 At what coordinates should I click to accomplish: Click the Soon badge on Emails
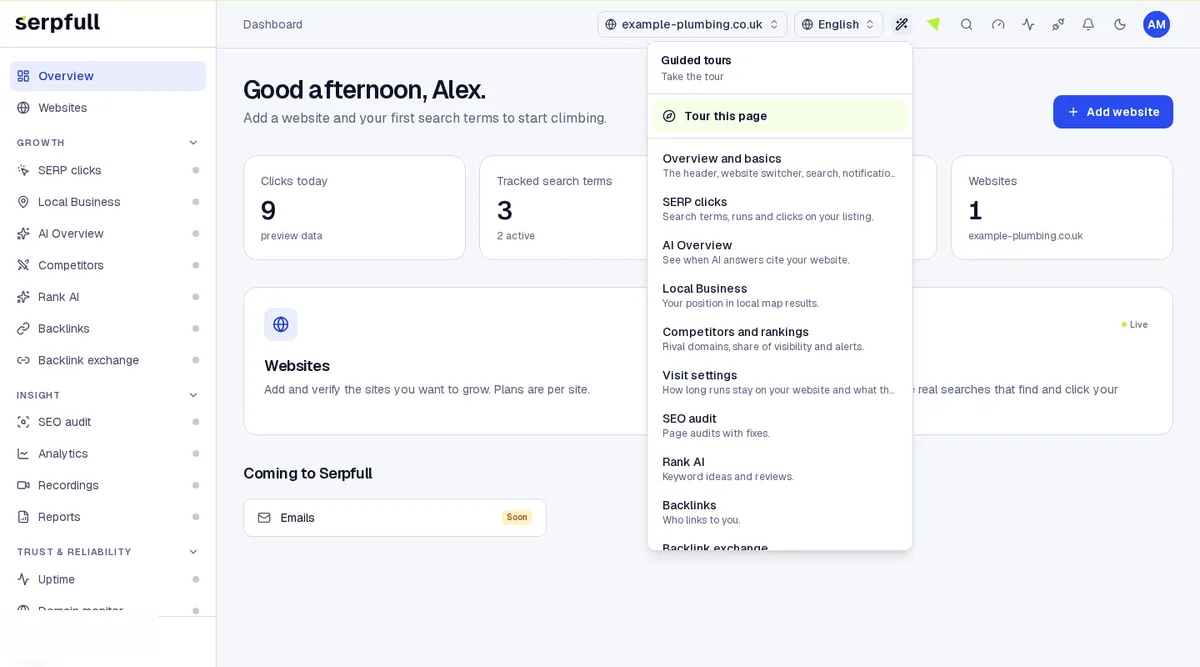517,518
